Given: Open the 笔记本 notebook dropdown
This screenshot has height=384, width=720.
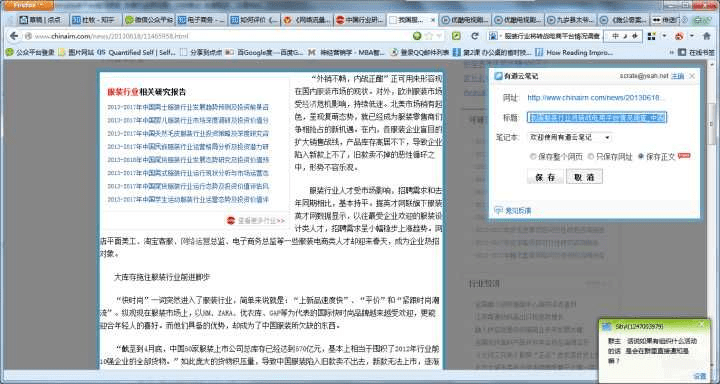Looking at the screenshot, I should (x=569, y=137).
